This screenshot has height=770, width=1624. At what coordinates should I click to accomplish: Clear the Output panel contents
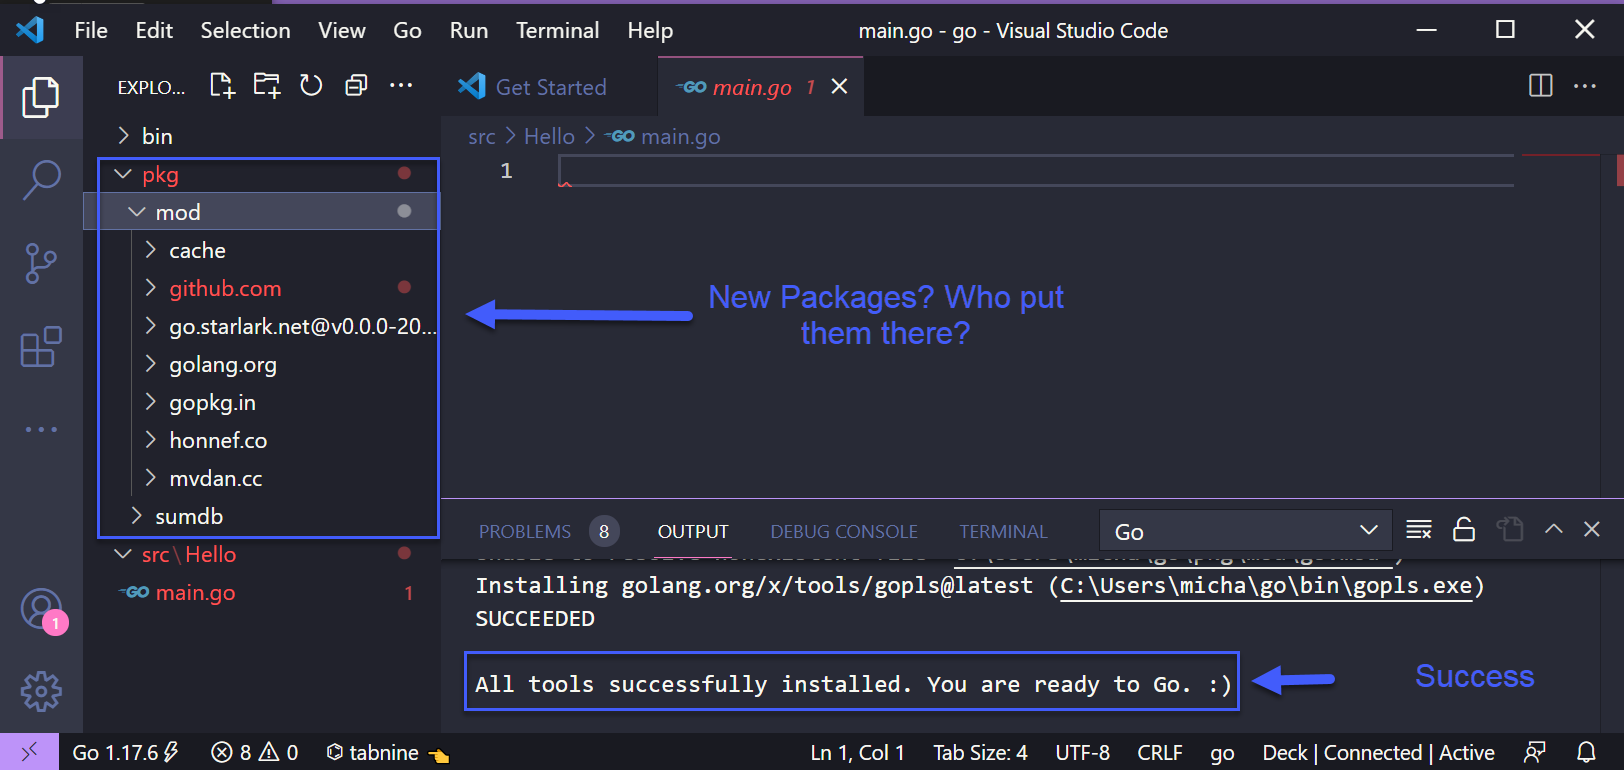[1418, 530]
